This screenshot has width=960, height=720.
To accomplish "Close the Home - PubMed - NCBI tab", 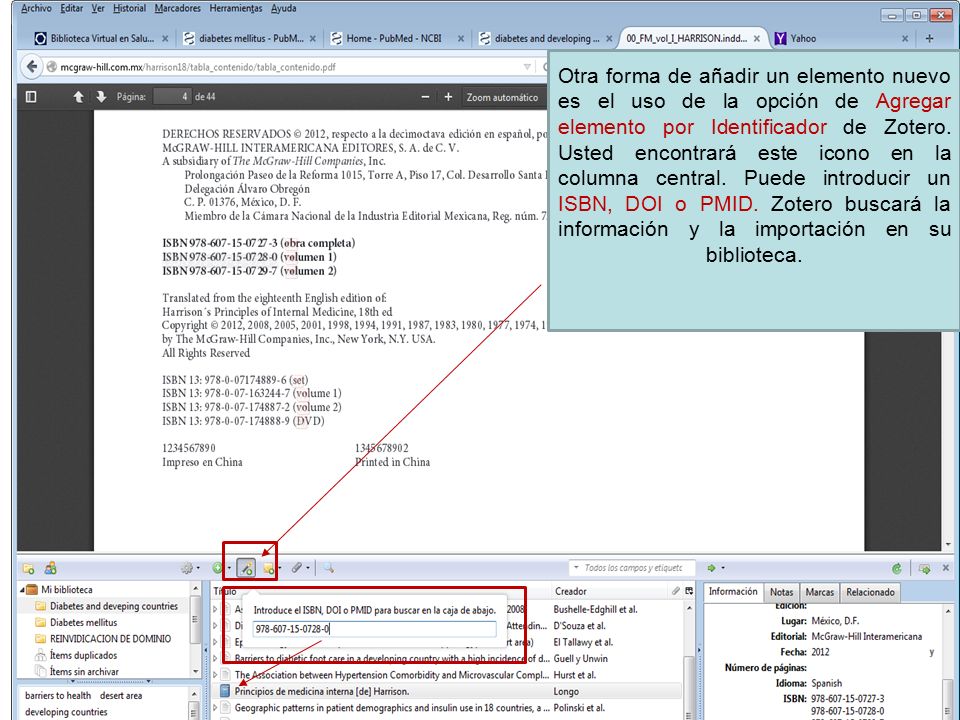I will (x=460, y=39).
